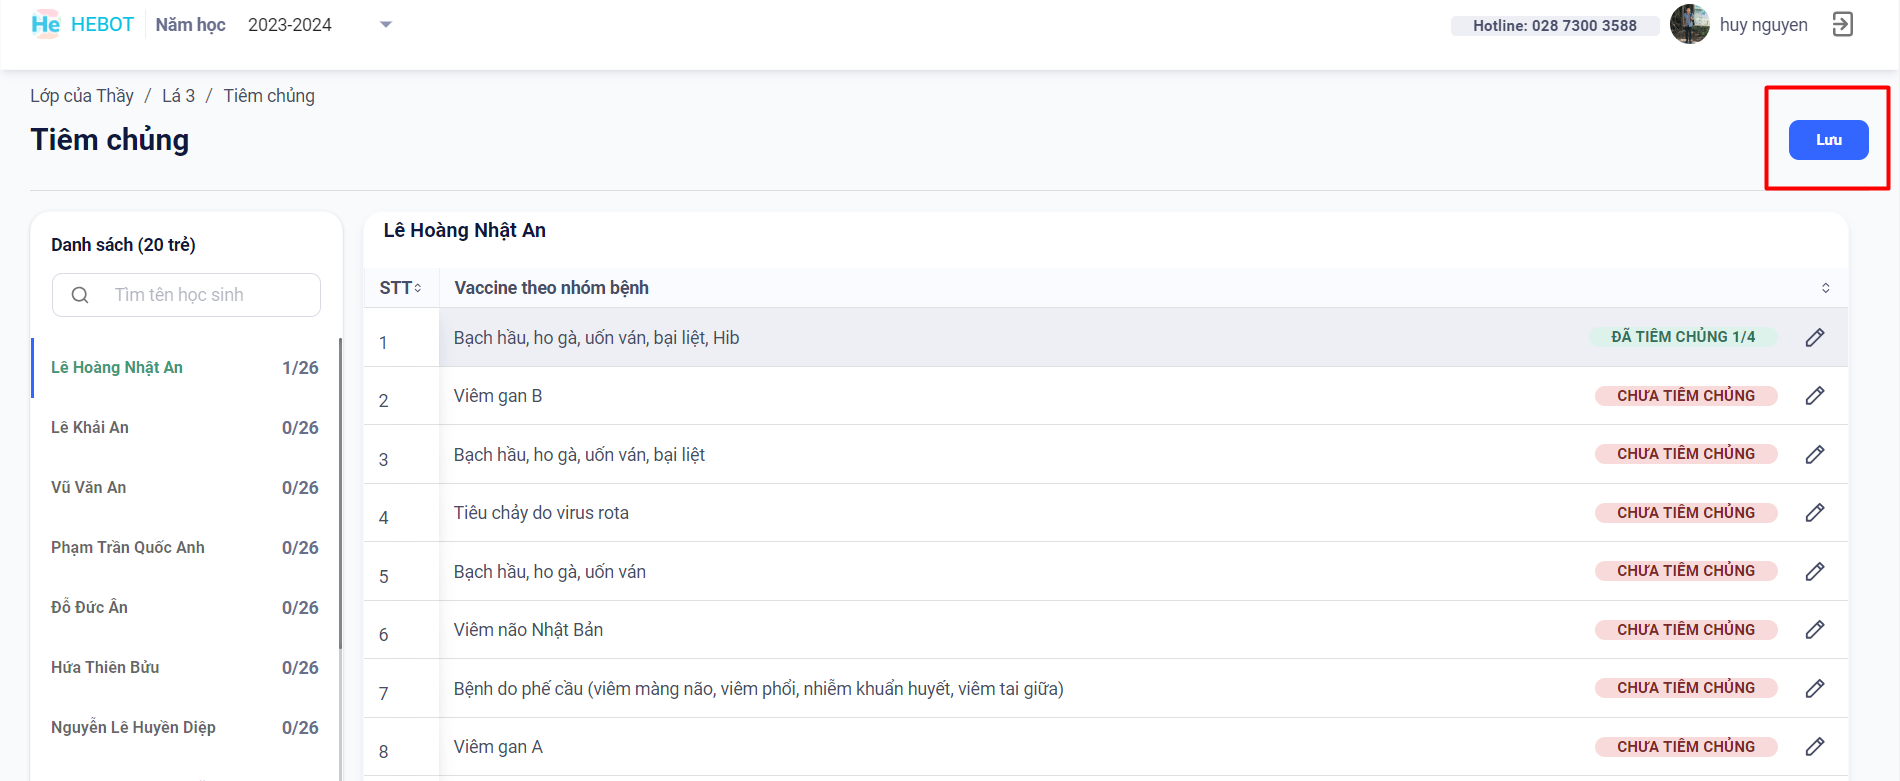Viewport: 1900px width, 781px height.
Task: Click the pencil icon for Viêm não Nhật Bản
Action: (1815, 630)
